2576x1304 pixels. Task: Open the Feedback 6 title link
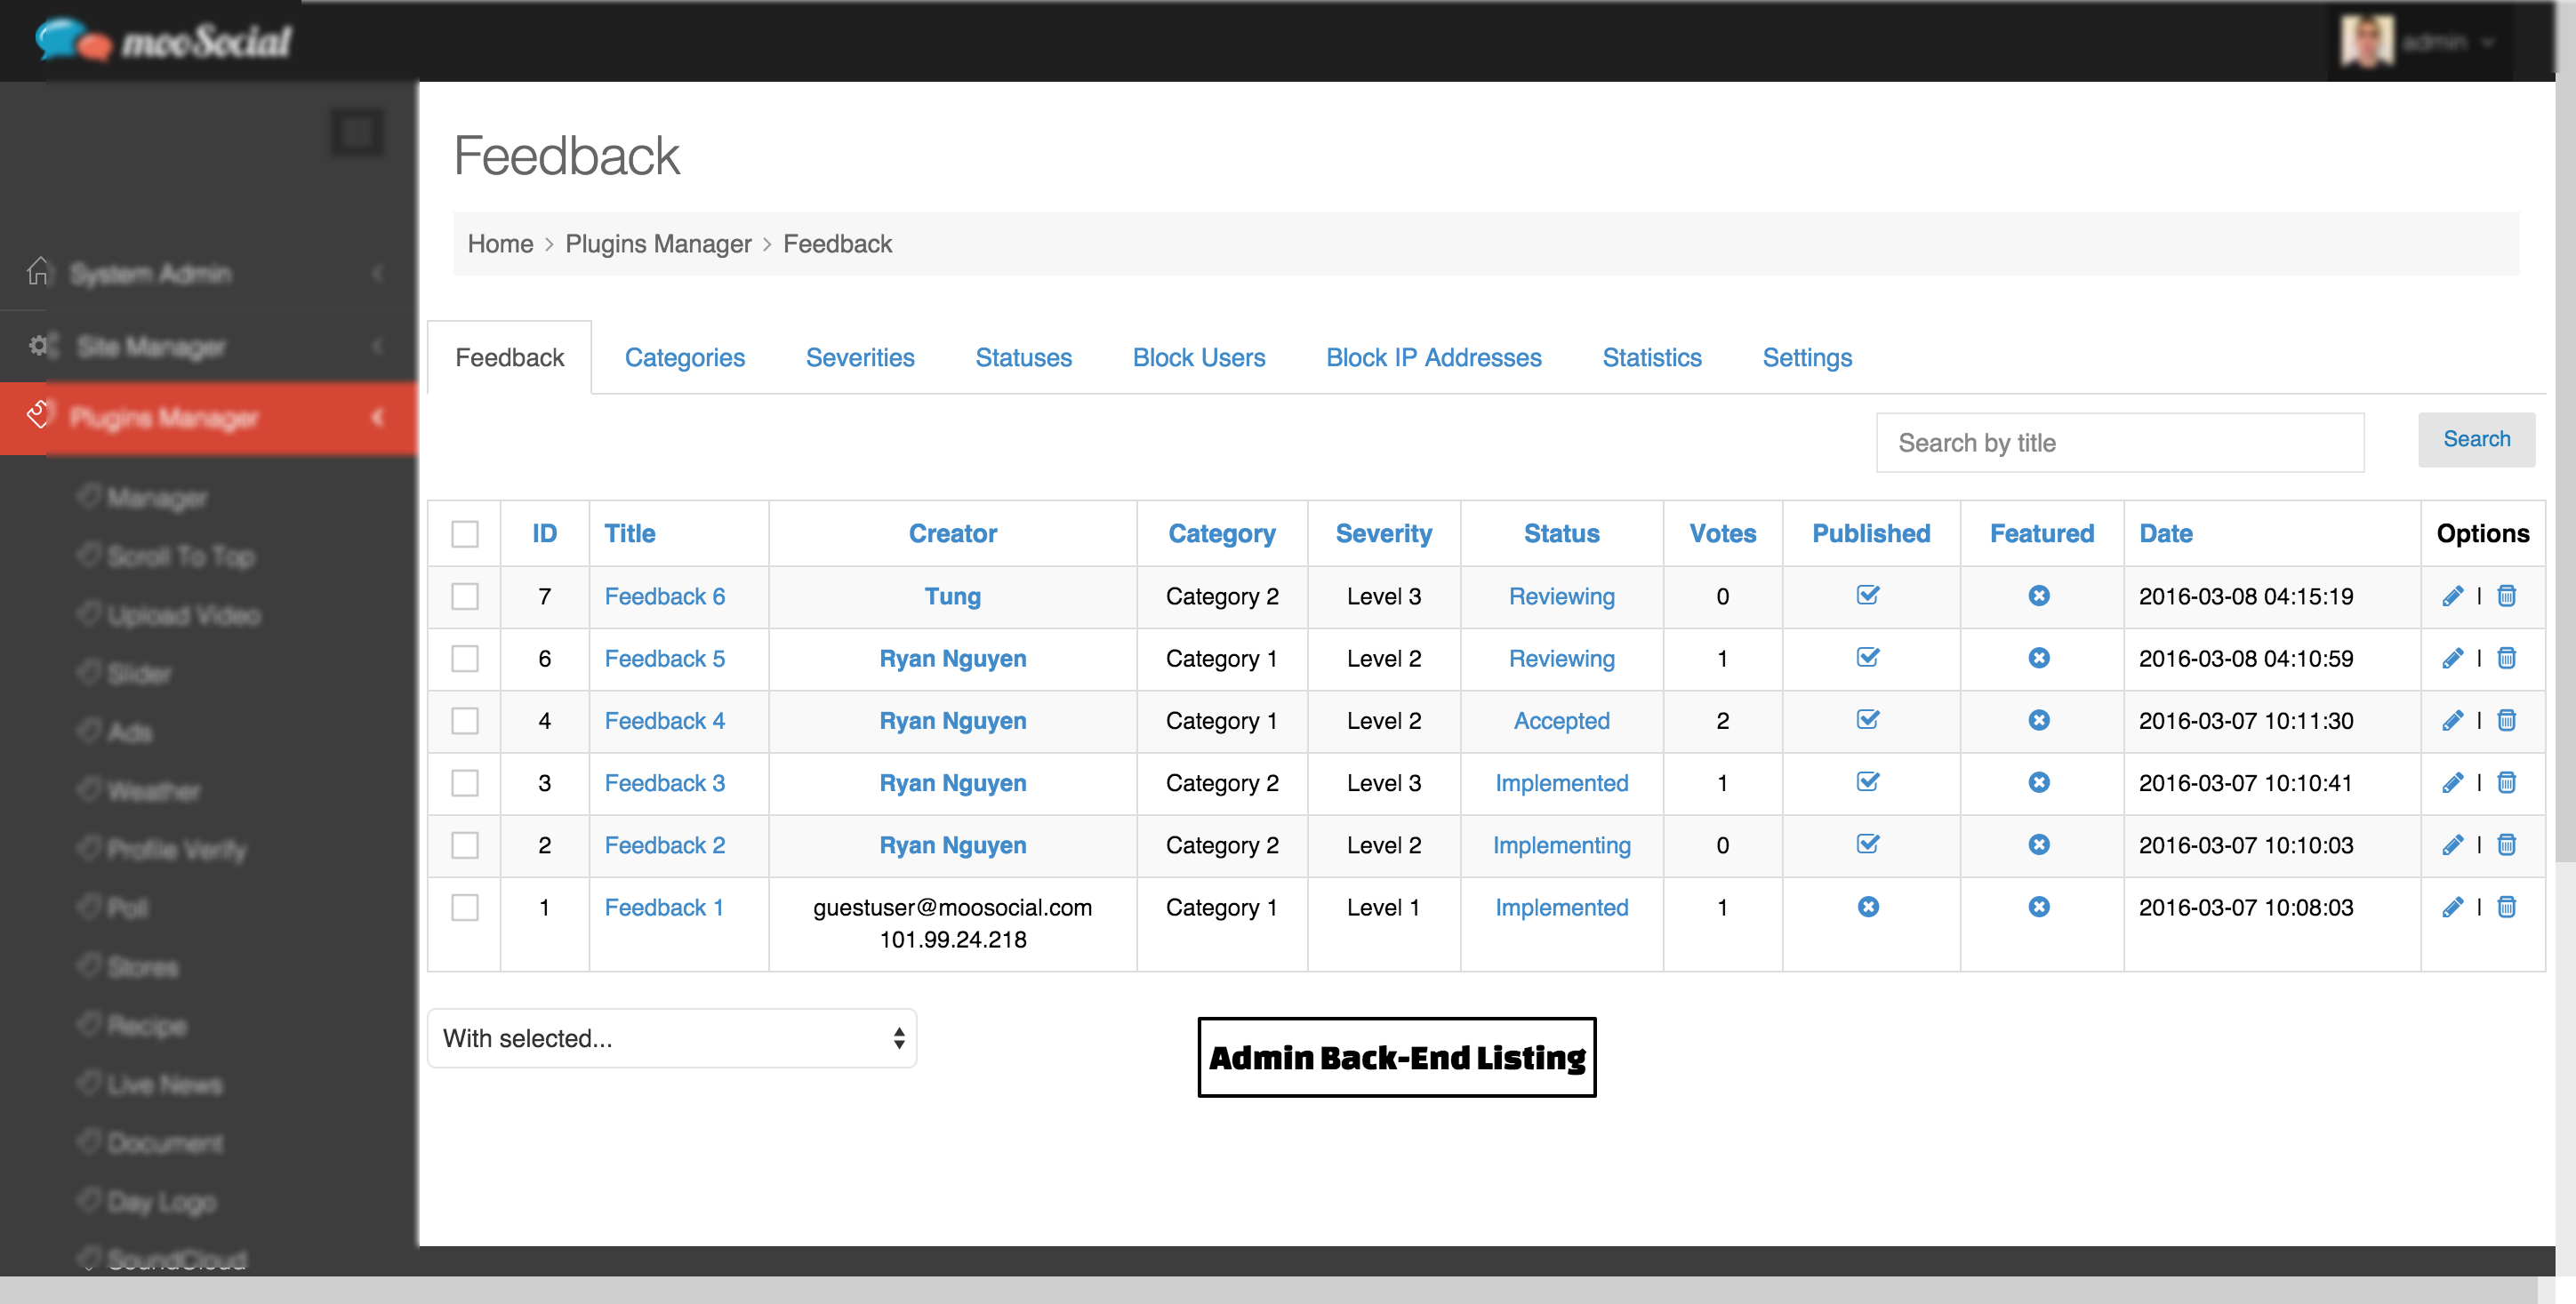(x=665, y=596)
